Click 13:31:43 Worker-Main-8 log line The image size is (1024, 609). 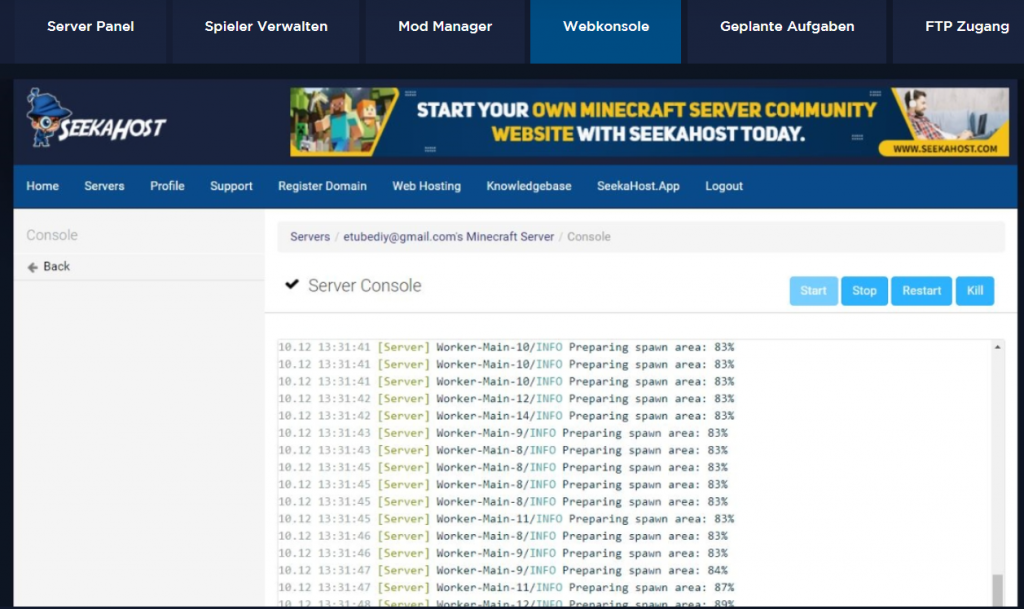coord(503,450)
